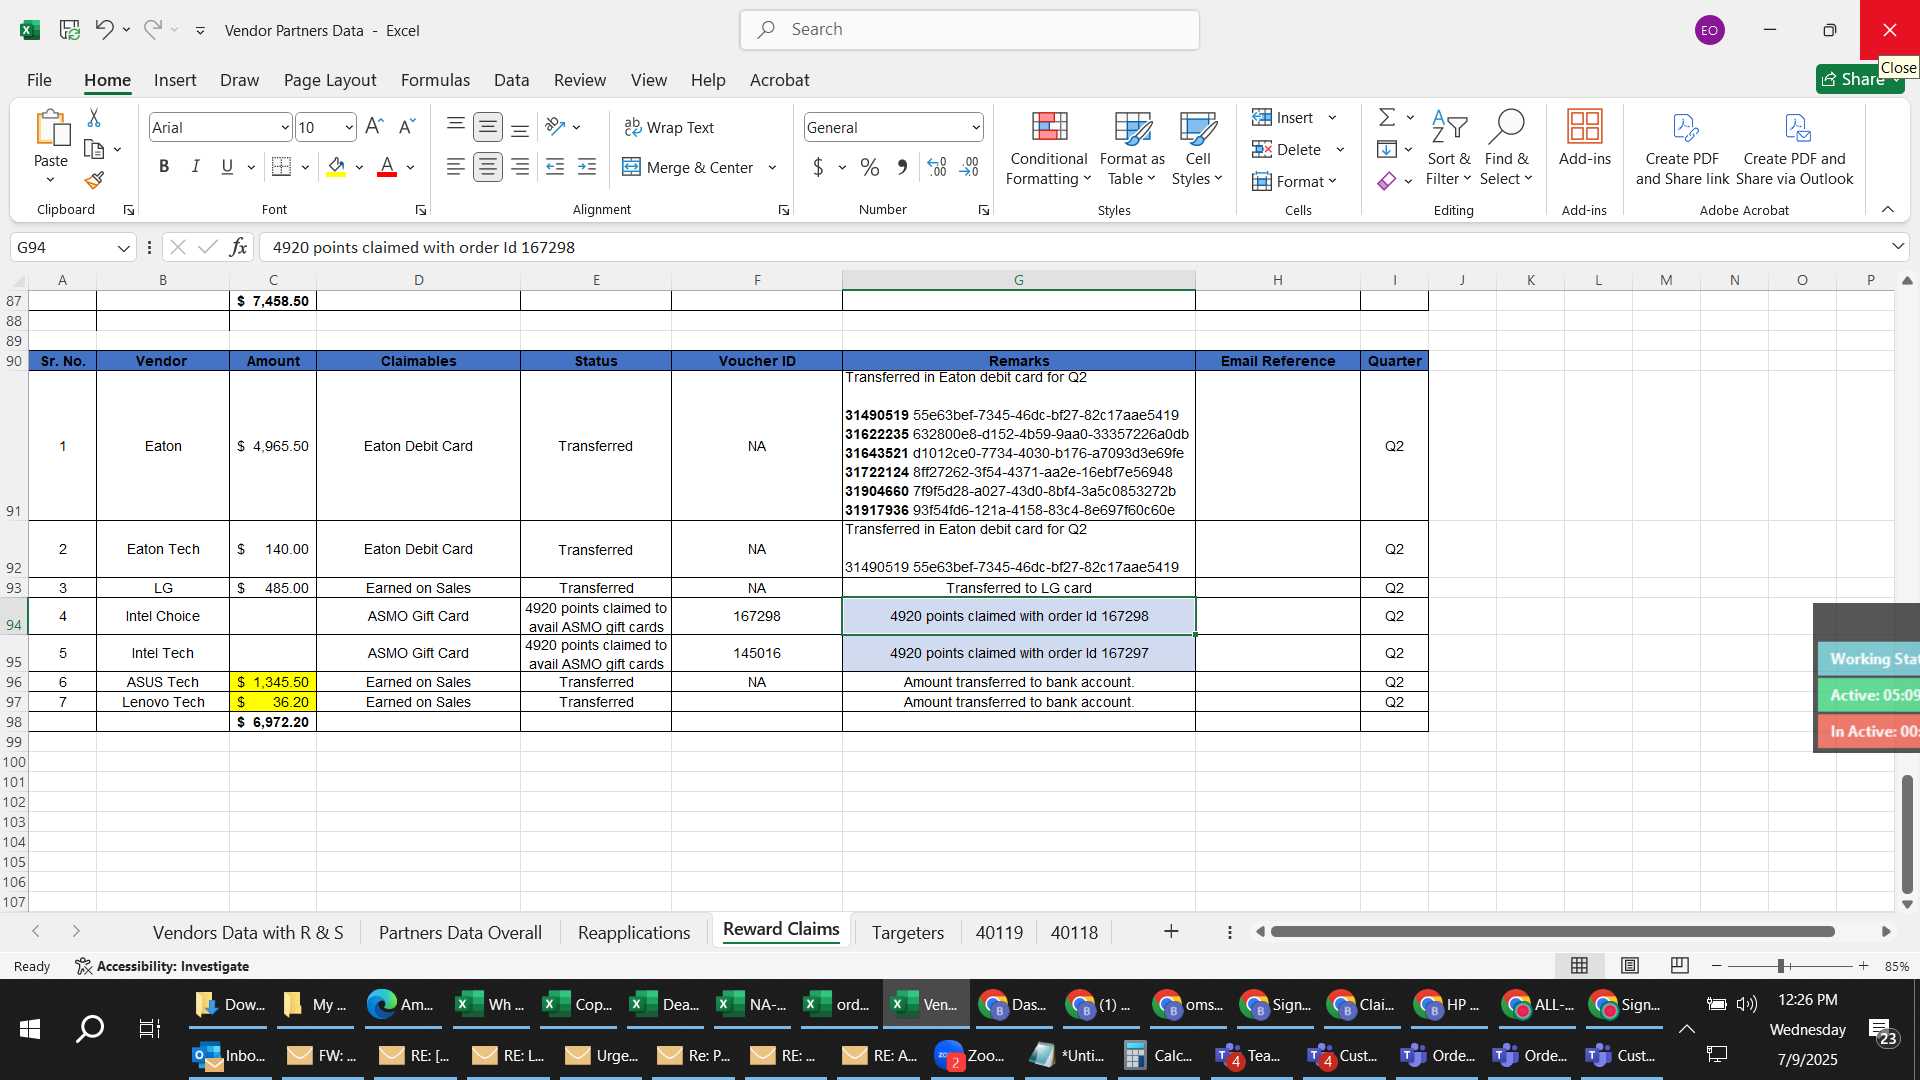Open Find & Select button
1920x1080 pixels.
[1507, 147]
